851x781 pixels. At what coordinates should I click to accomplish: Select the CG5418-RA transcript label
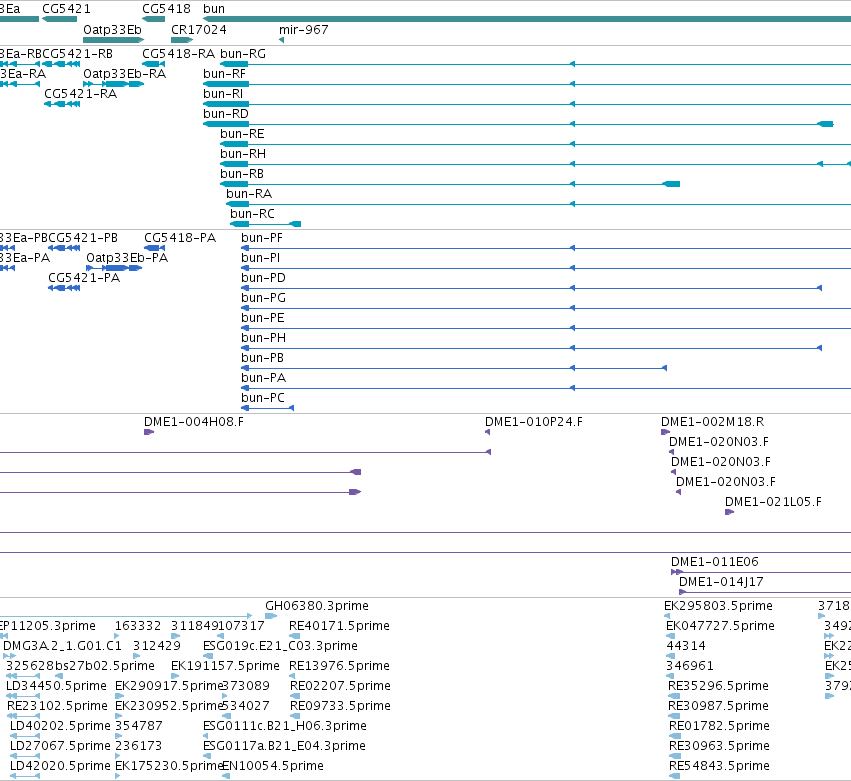tap(178, 54)
